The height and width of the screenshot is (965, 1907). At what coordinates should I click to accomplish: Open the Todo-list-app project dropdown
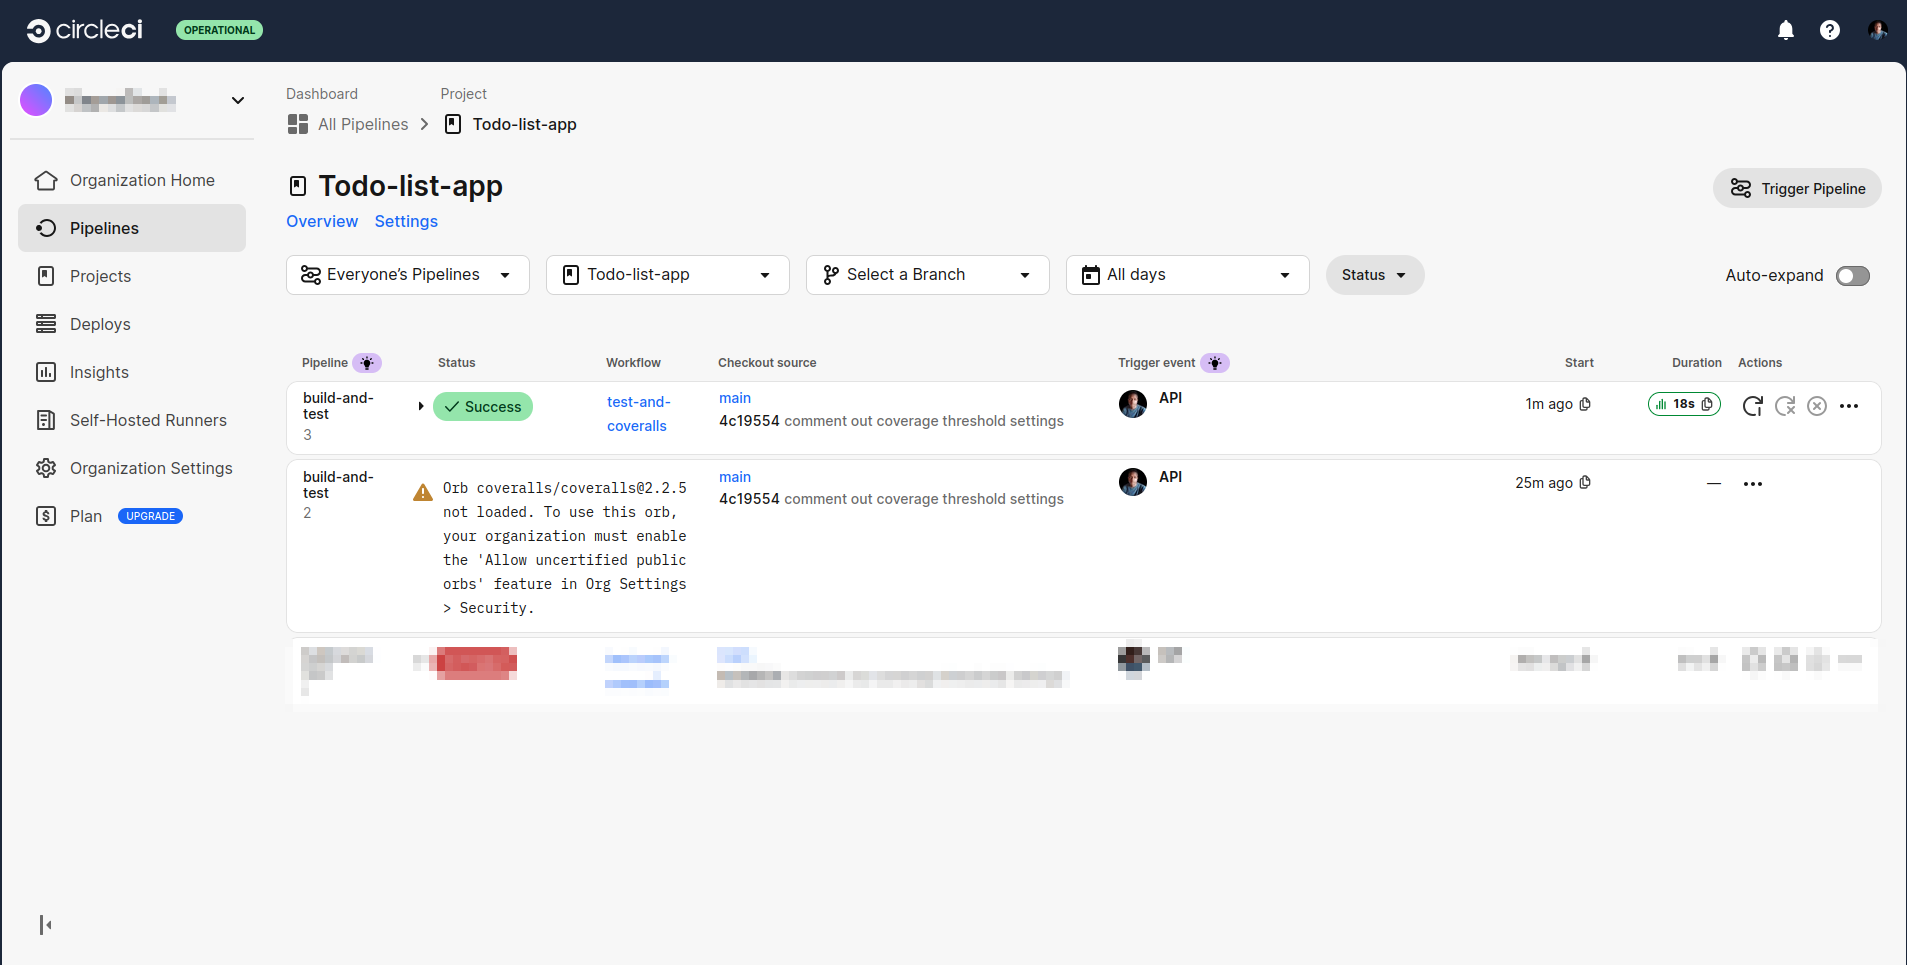coord(668,275)
